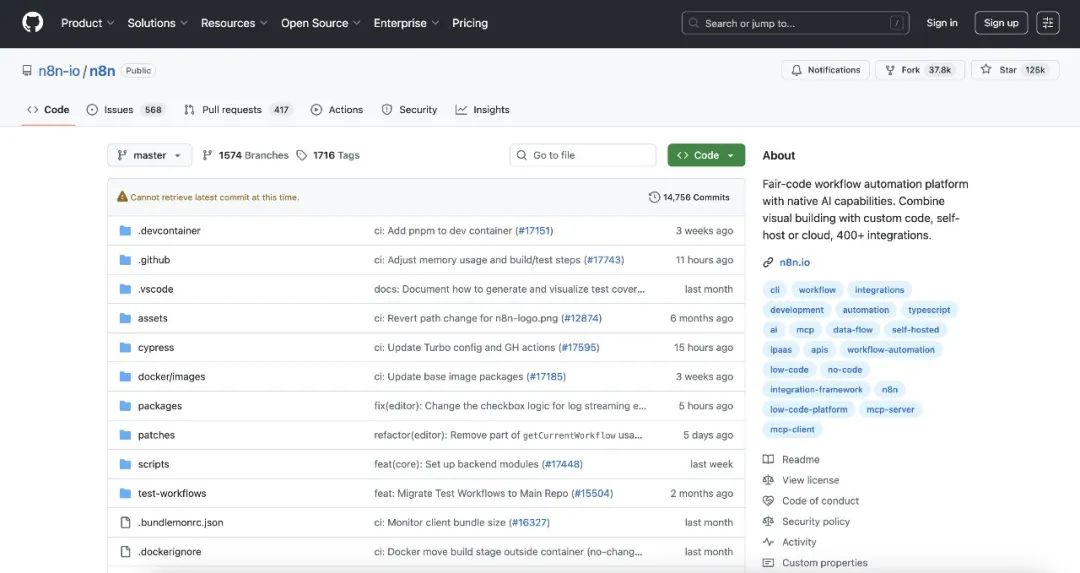The height and width of the screenshot is (573, 1080).
Task: Expand the Product menu
Action: [x=87, y=23]
